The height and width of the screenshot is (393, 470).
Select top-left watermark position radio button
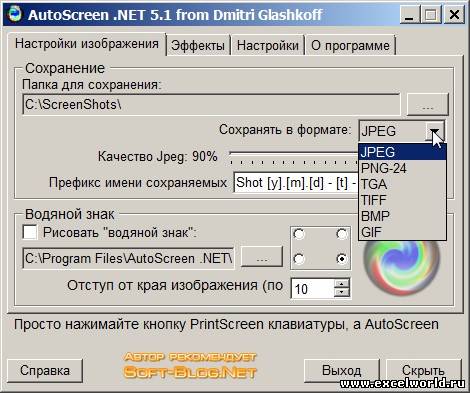tap(299, 234)
